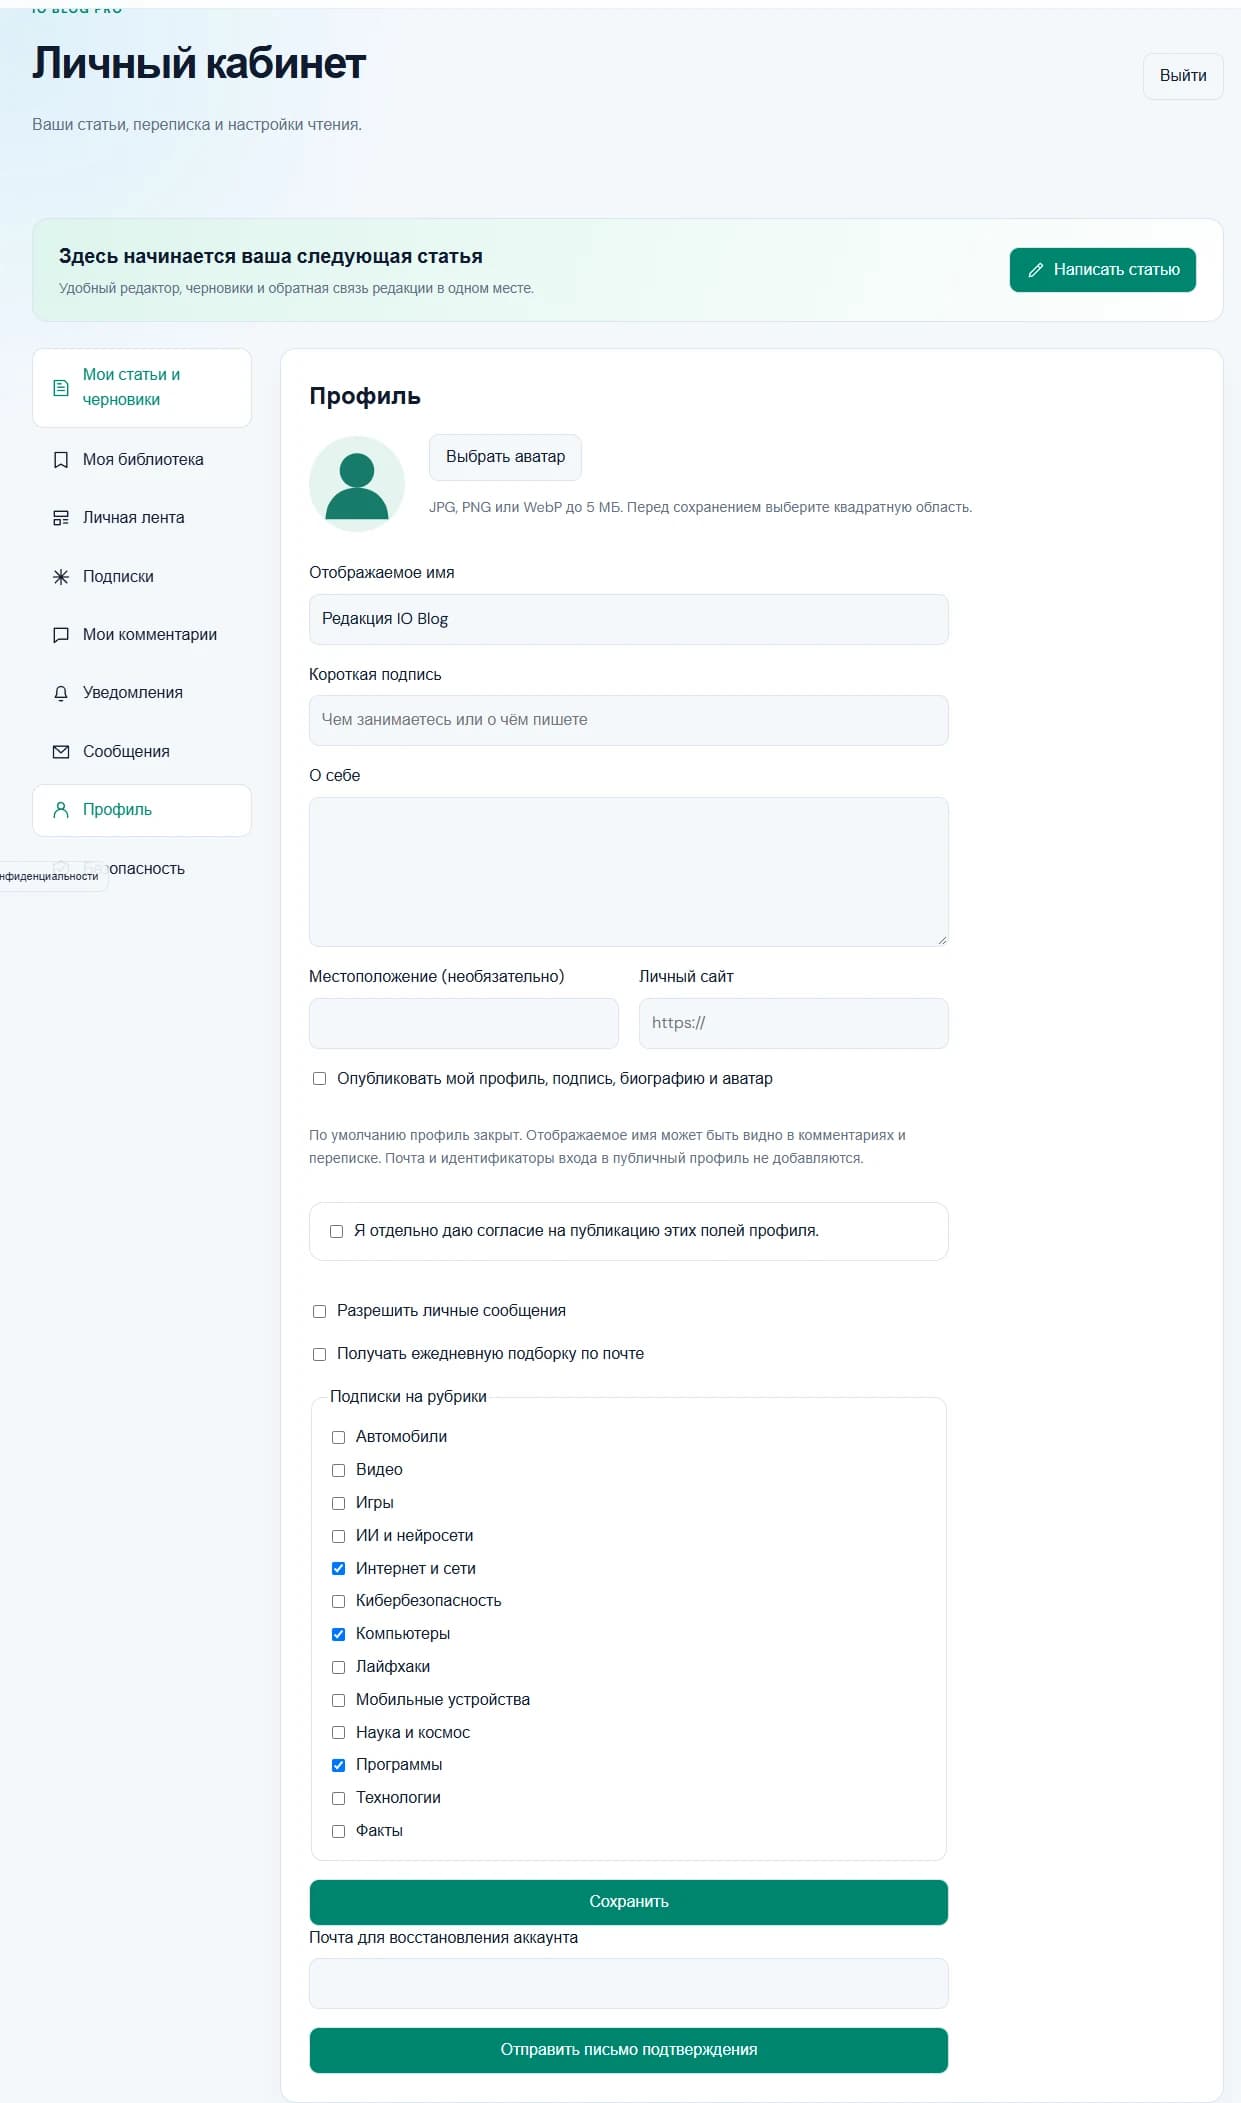Click the feed icon beside Личная лента
The image size is (1241, 2103).
[x=61, y=518]
